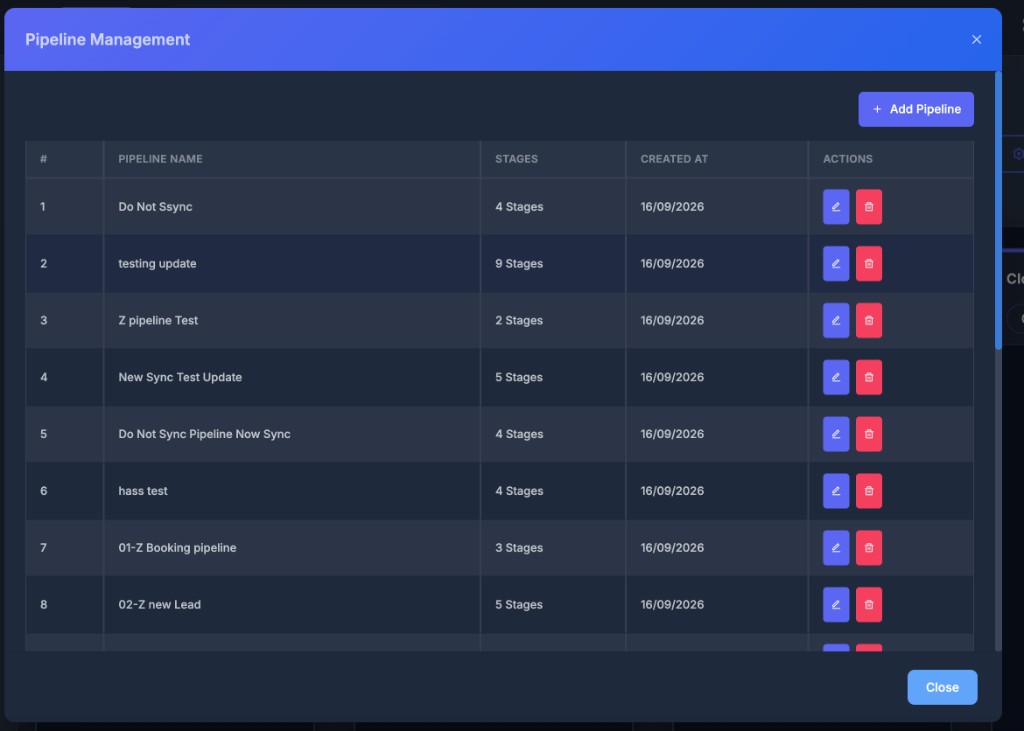Edit the New Sync Test Update pipeline
The width and height of the screenshot is (1024, 731).
836,377
